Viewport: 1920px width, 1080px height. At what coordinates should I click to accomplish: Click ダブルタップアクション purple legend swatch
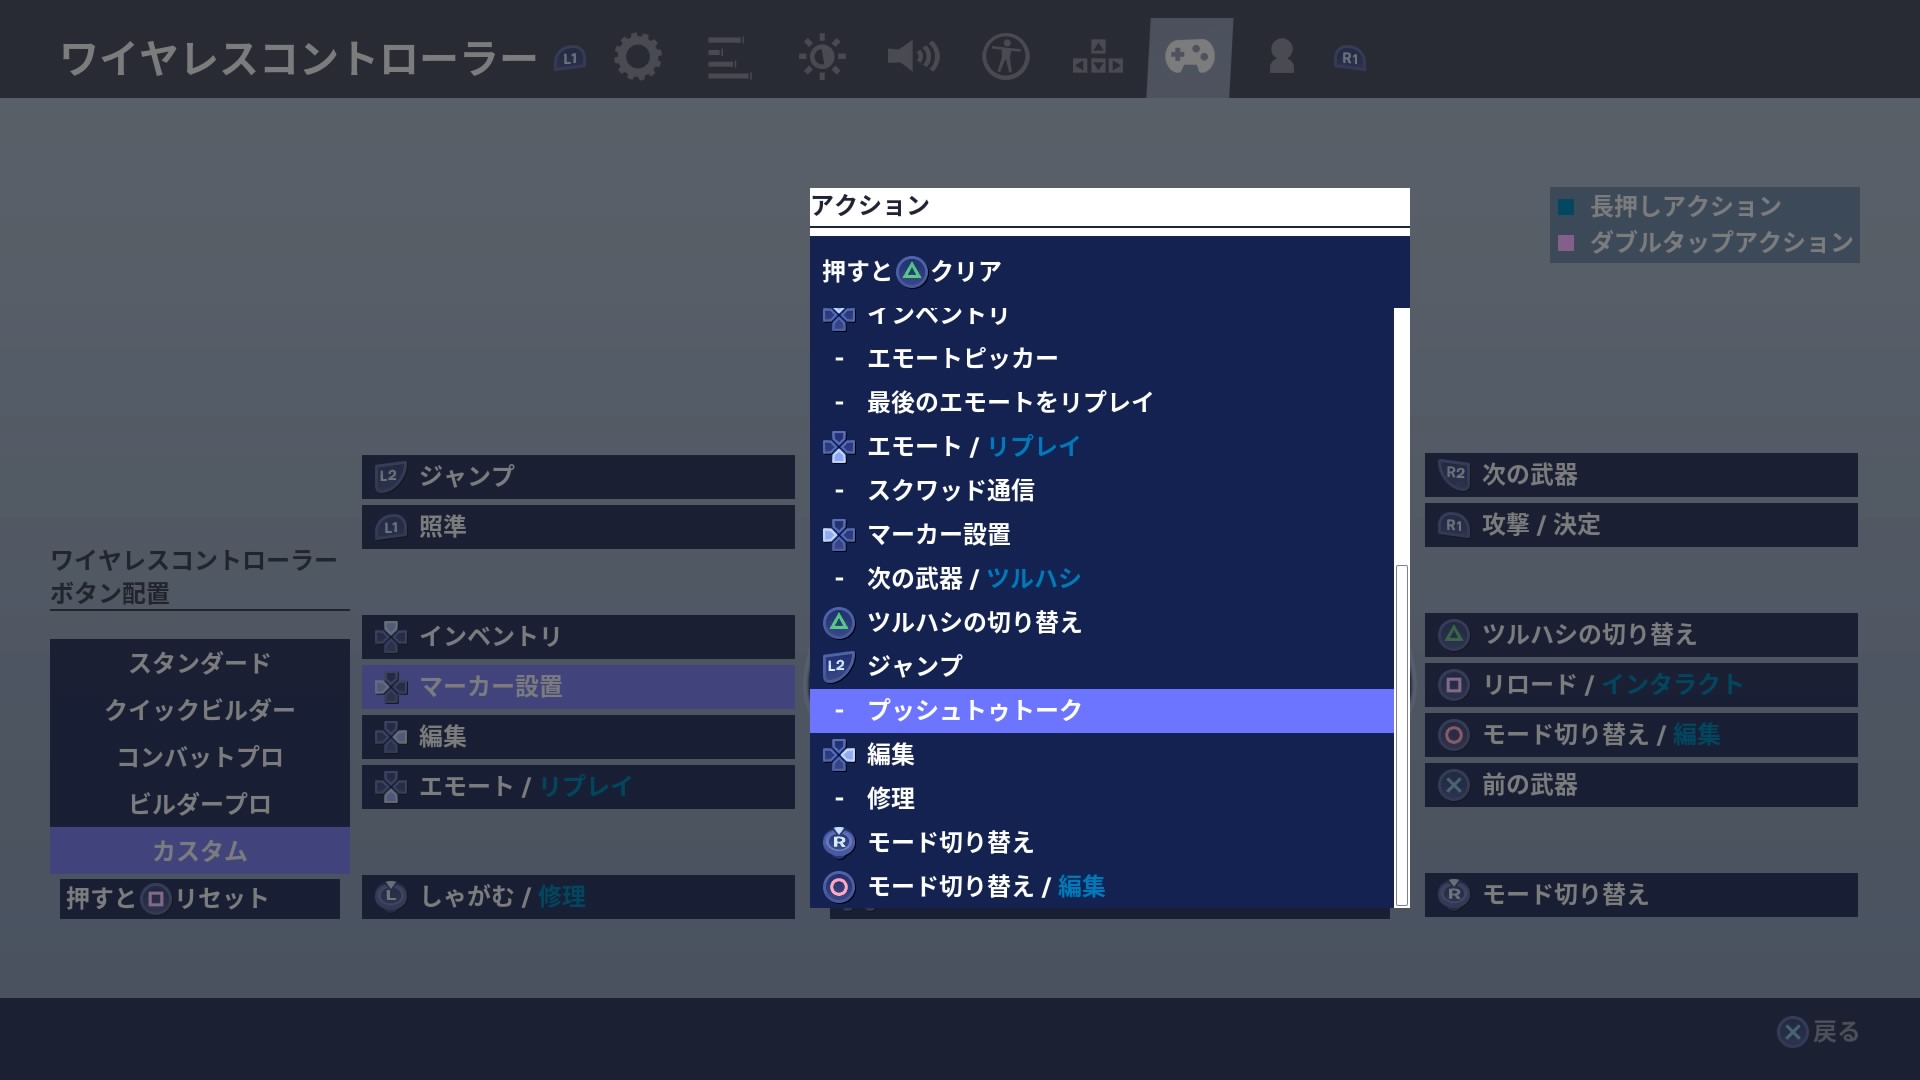pyautogui.click(x=1566, y=243)
